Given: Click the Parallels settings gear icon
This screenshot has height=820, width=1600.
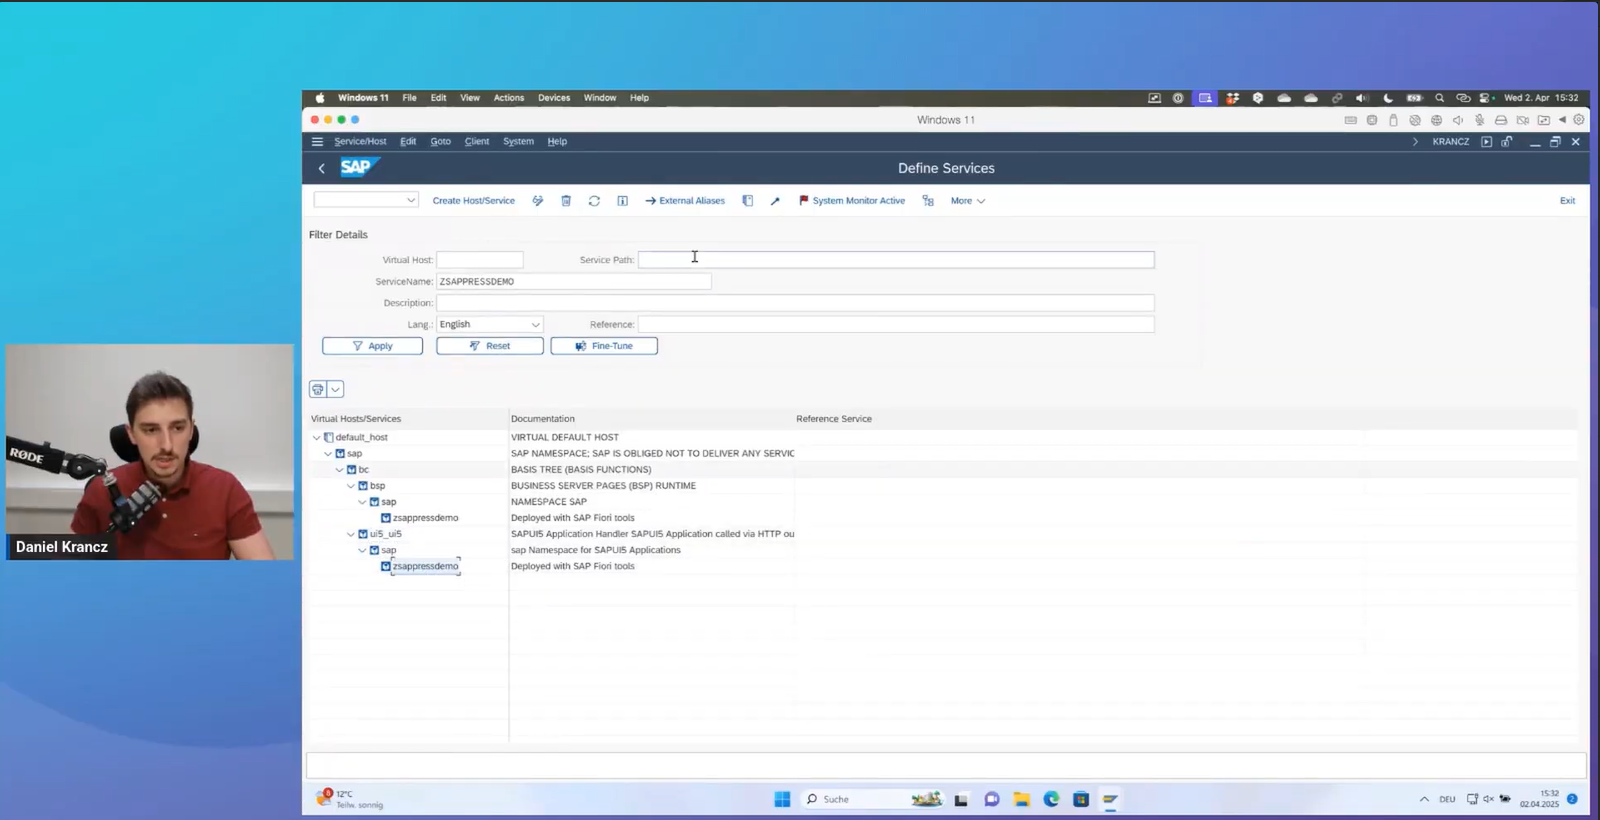Looking at the screenshot, I should pyautogui.click(x=1579, y=120).
